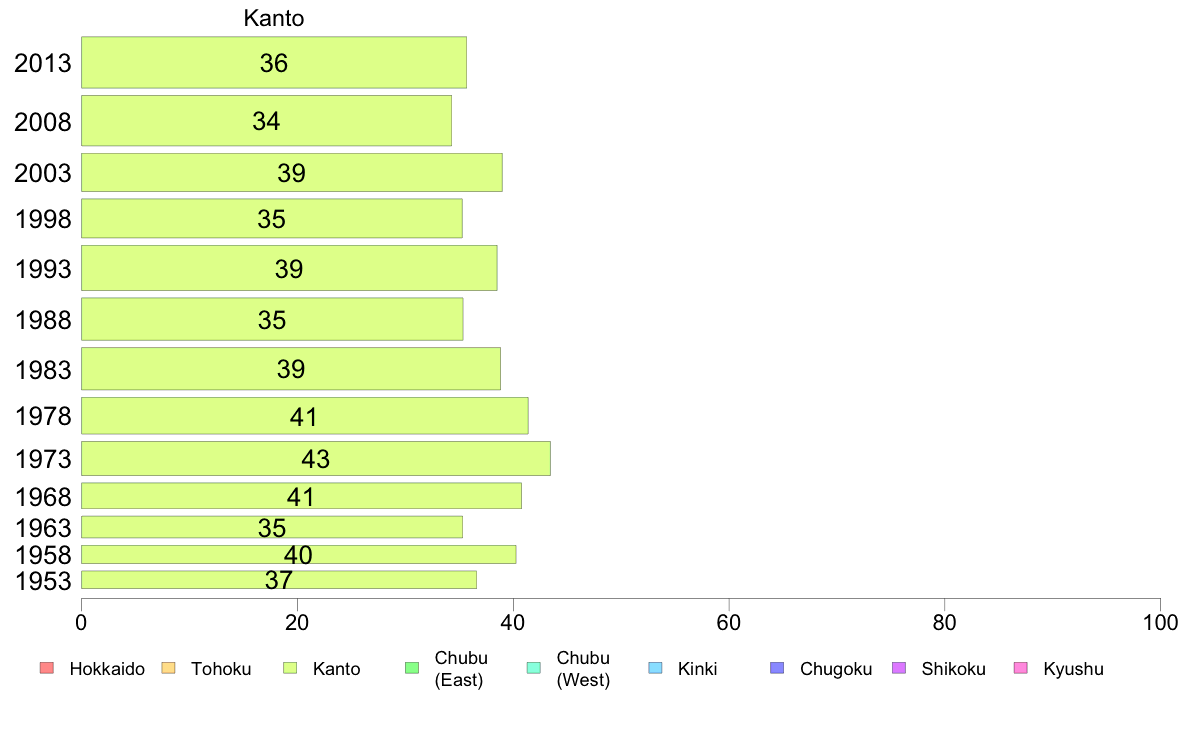Select the 2013 bar showing 36
Screen dimensions: 1188x736
point(274,62)
